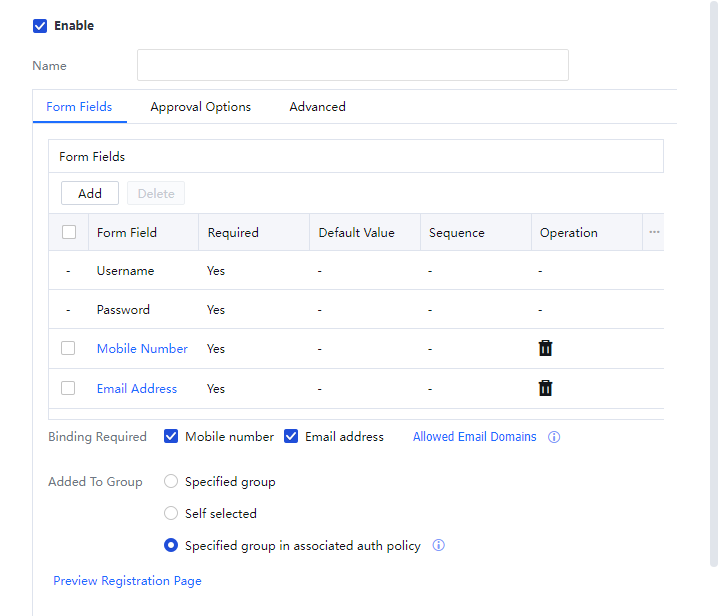This screenshot has height=616, width=718.
Task: Focus the Name text input field
Action: pos(352,65)
